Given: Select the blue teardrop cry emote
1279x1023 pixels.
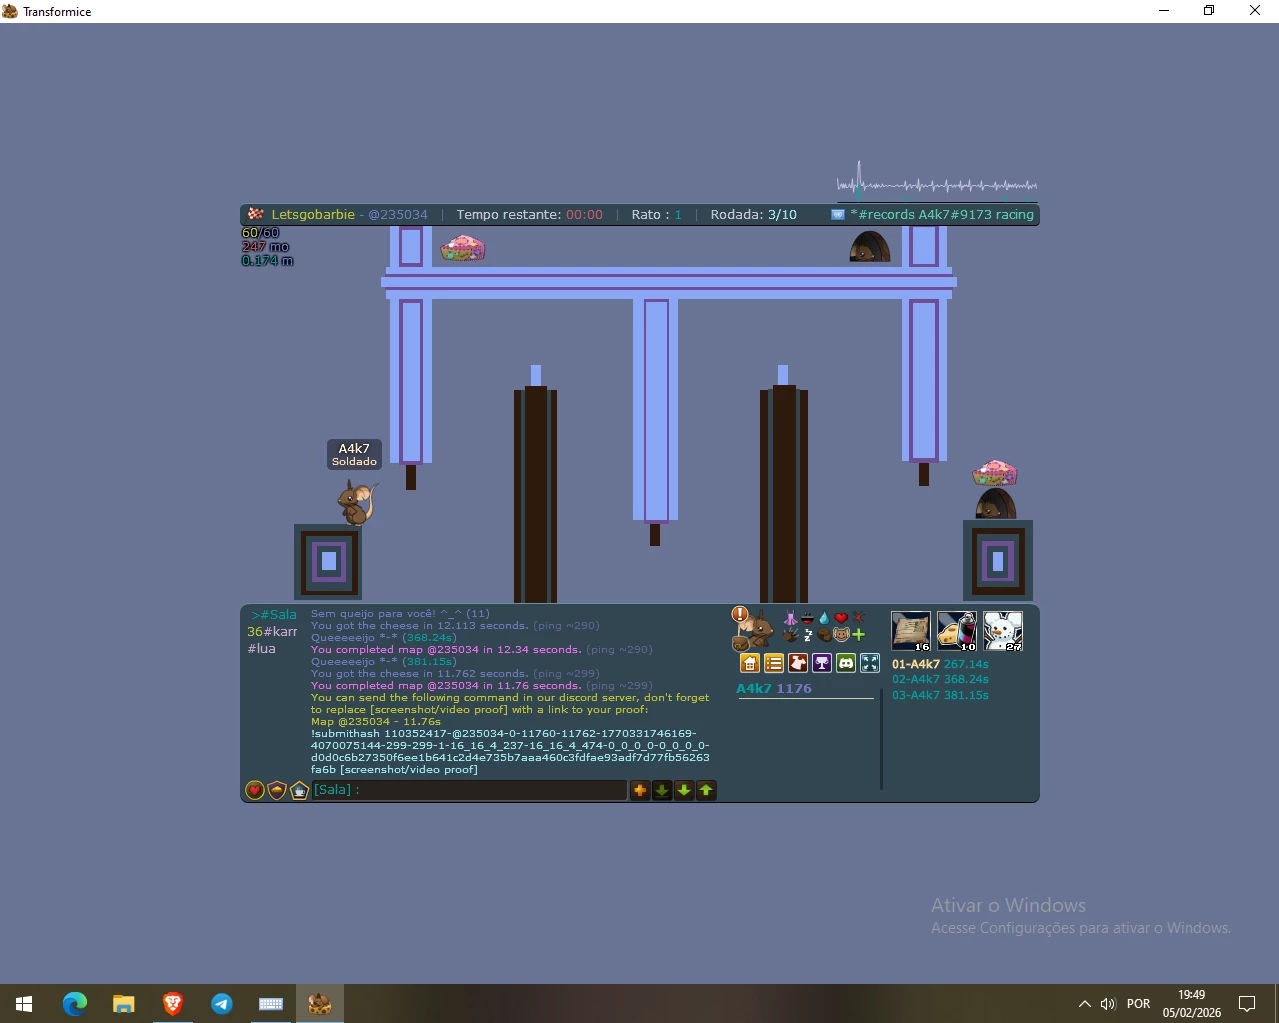Looking at the screenshot, I should coord(824,618).
